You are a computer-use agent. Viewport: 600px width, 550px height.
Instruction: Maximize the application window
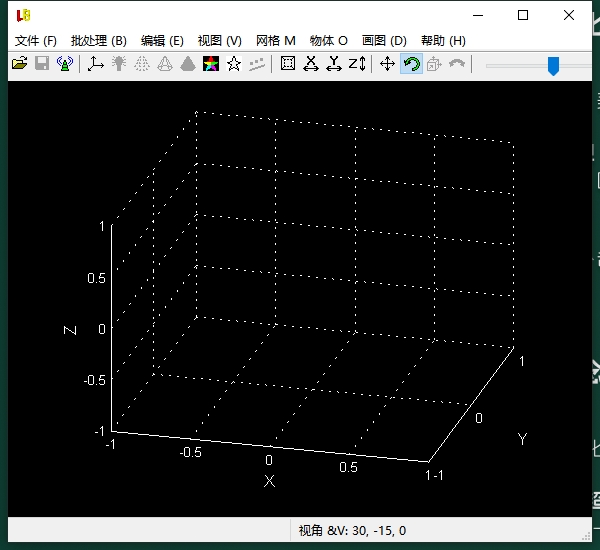click(523, 15)
